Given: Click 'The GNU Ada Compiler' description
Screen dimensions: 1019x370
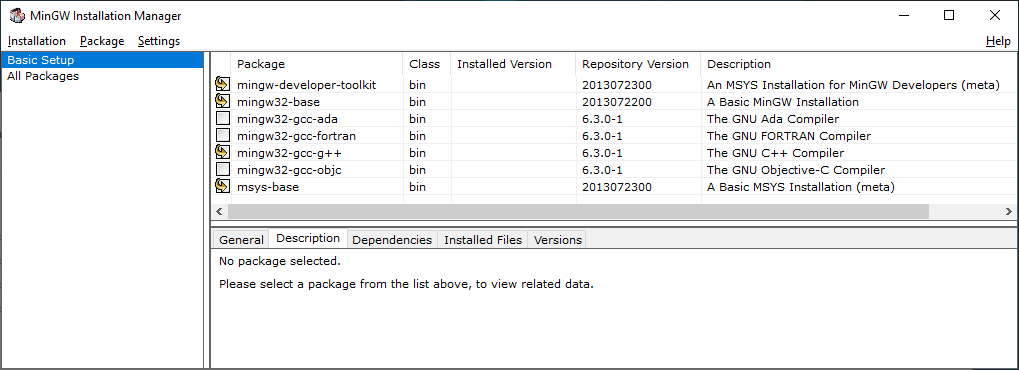Looking at the screenshot, I should [x=773, y=119].
